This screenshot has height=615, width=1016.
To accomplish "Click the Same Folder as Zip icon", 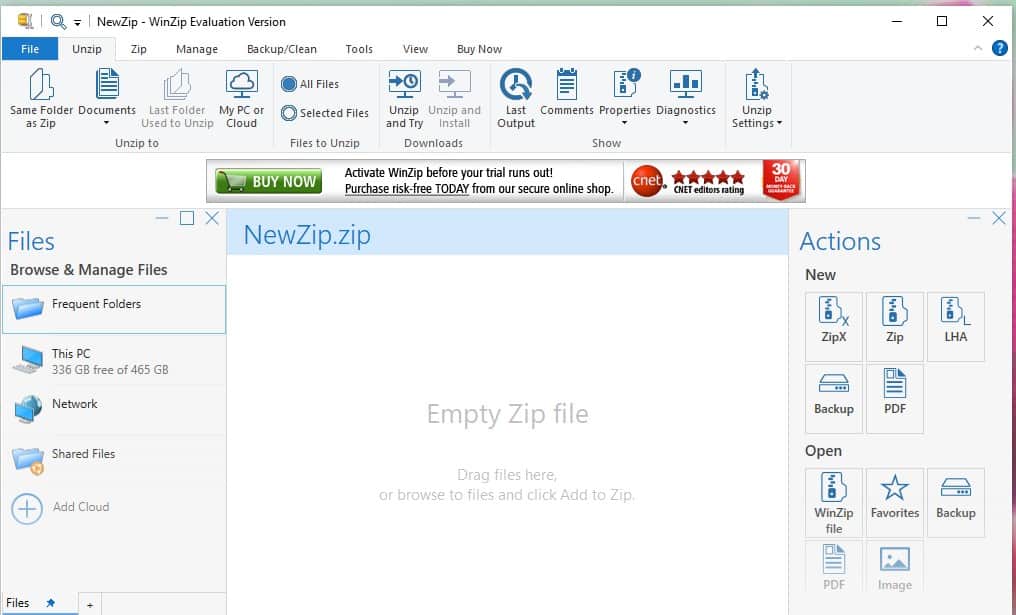I will 40,86.
